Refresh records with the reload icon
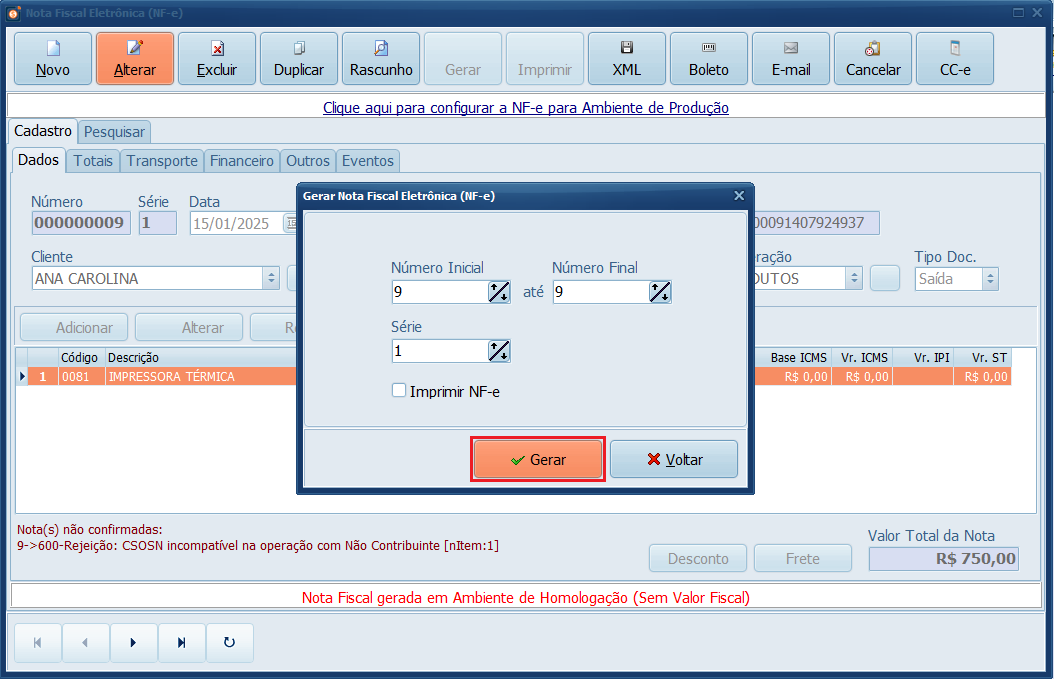Screen dimensions: 1054x679 click(x=229, y=643)
